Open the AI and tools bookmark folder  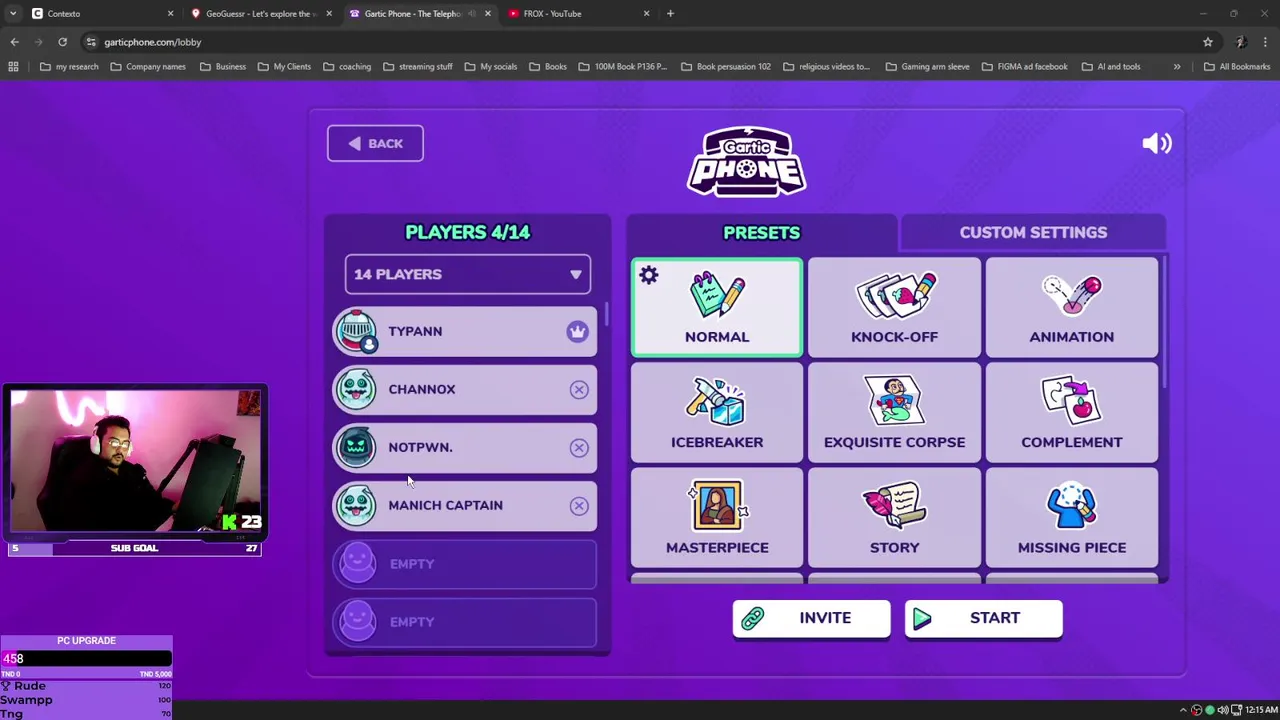(x=1111, y=67)
